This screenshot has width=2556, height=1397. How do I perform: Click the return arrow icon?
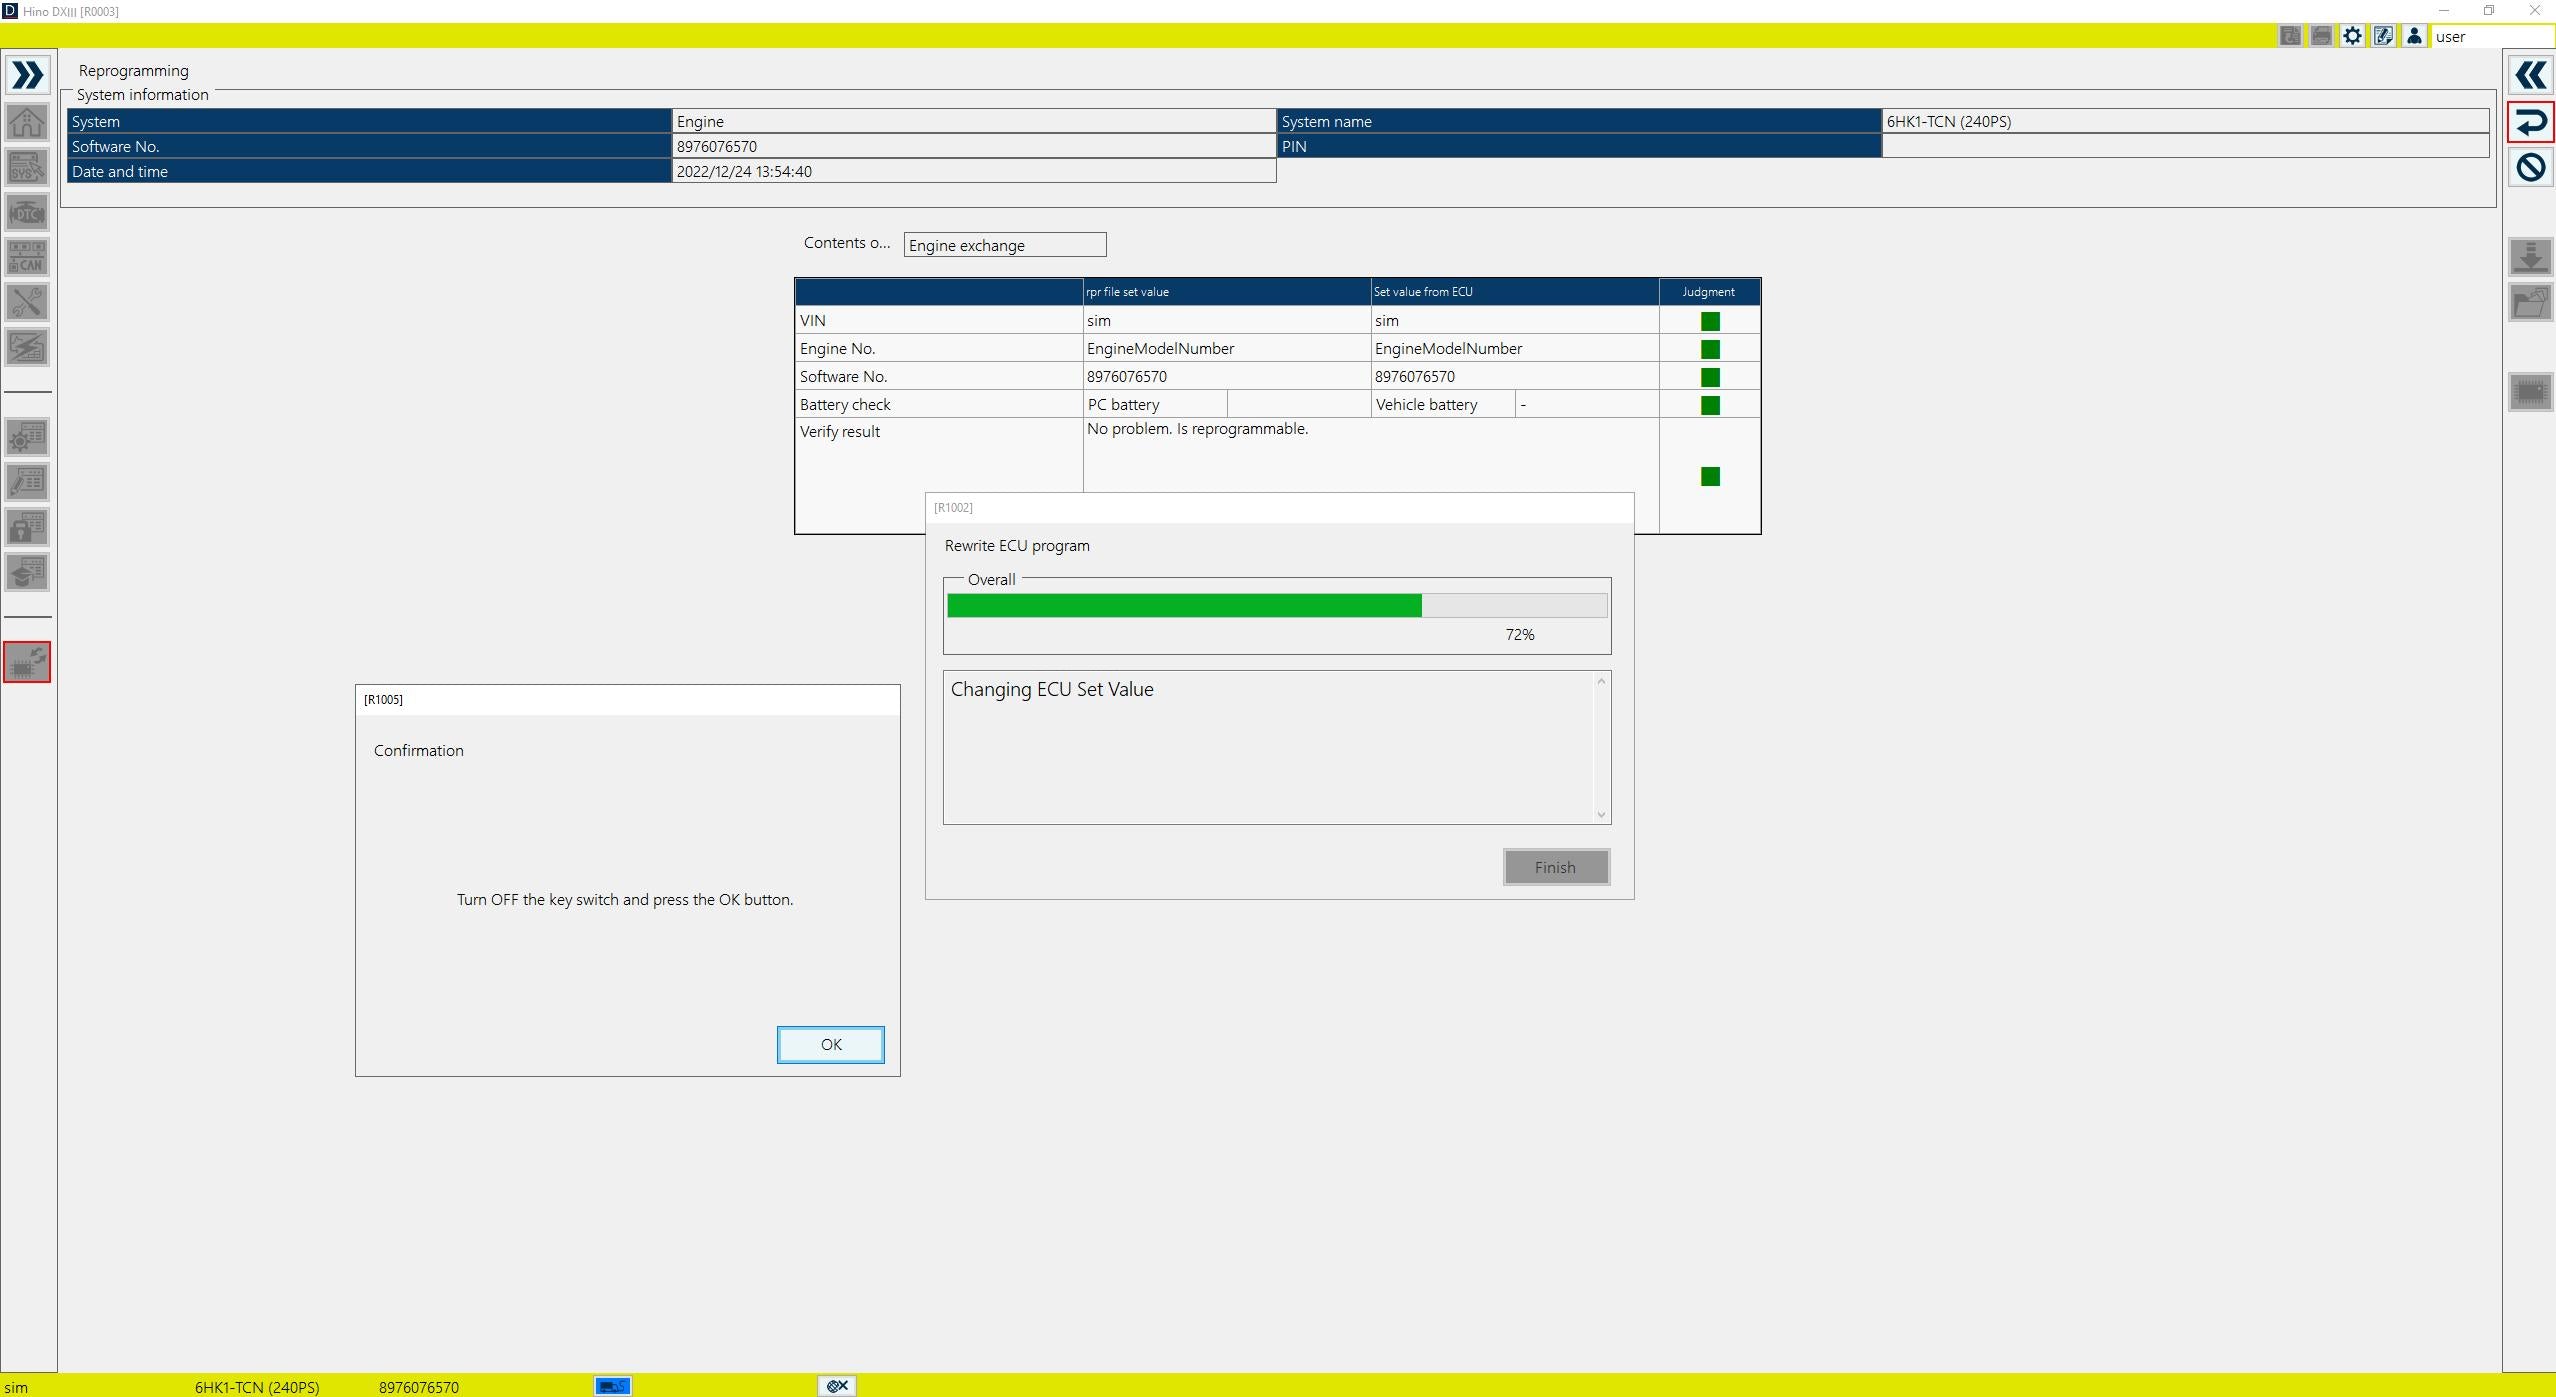(2530, 122)
